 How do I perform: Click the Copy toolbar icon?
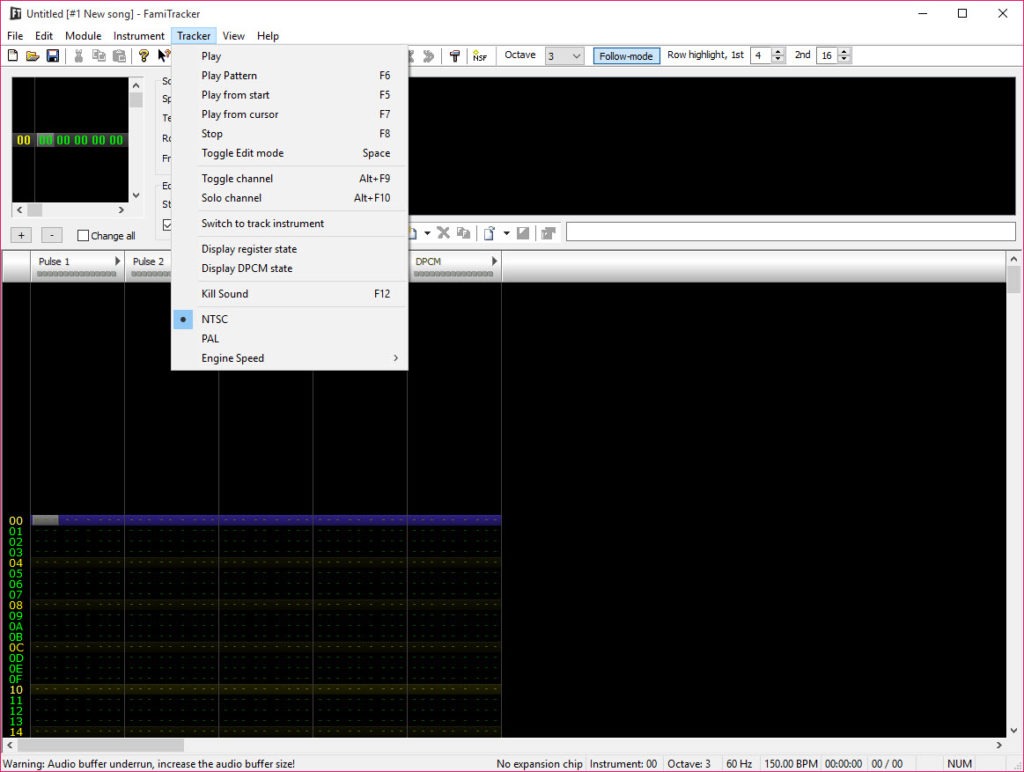[x=99, y=56]
